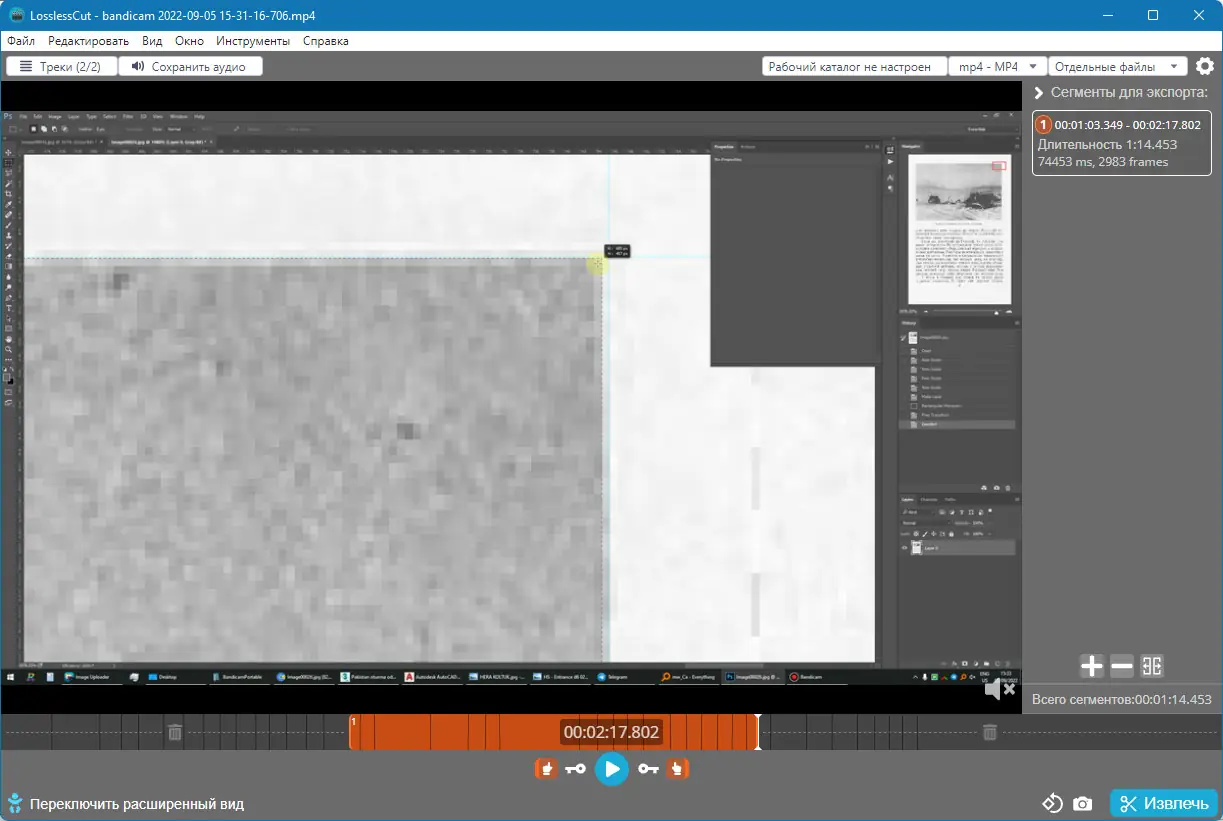Open the 'Редактировать' menu
The width and height of the screenshot is (1223, 821).
[88, 41]
